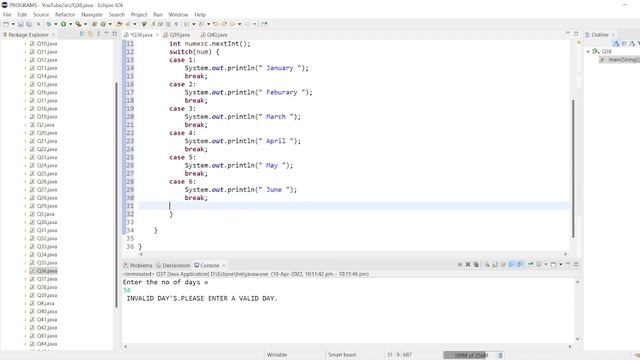Click the Pin Editor icon in toolbar
Viewport: 640px width, 360px height.
pos(264,24)
